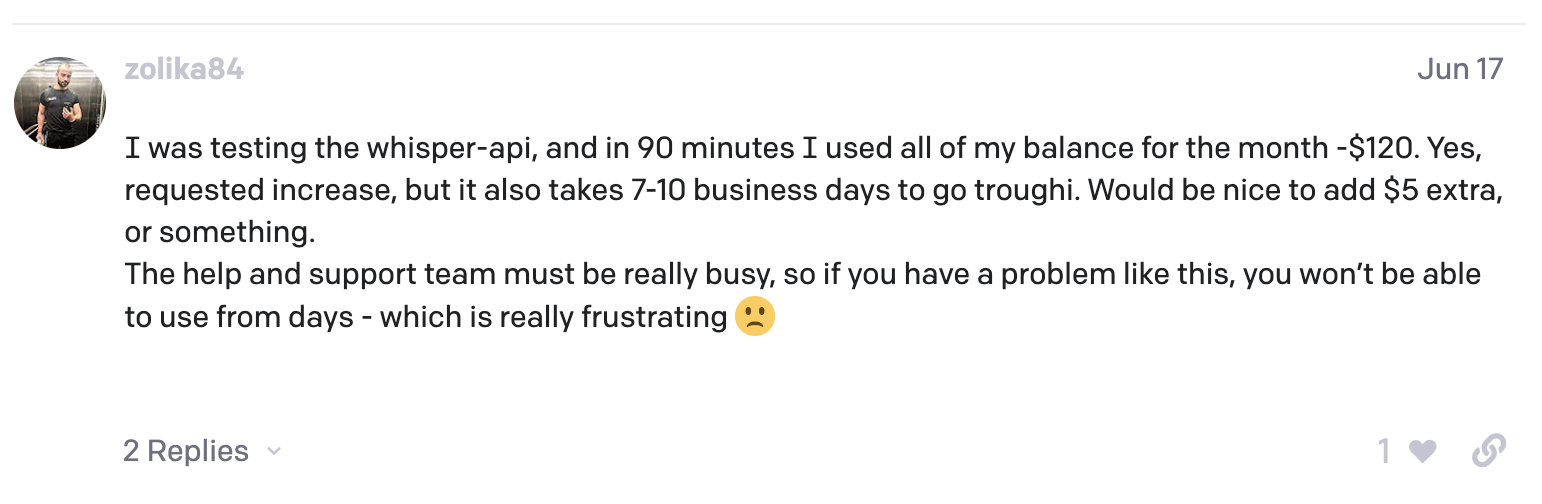Open the zolika84 profile avatar

pos(60,103)
